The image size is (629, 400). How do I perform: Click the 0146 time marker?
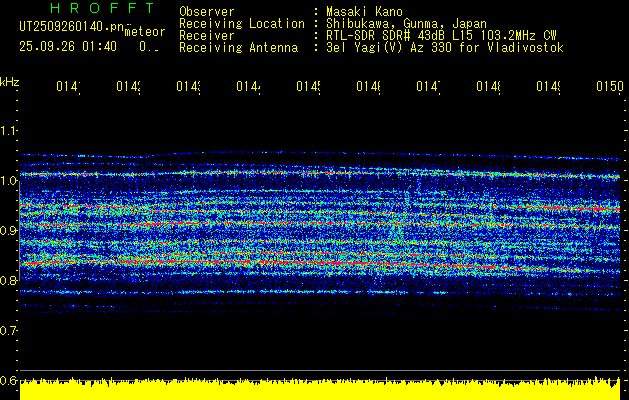coord(369,87)
